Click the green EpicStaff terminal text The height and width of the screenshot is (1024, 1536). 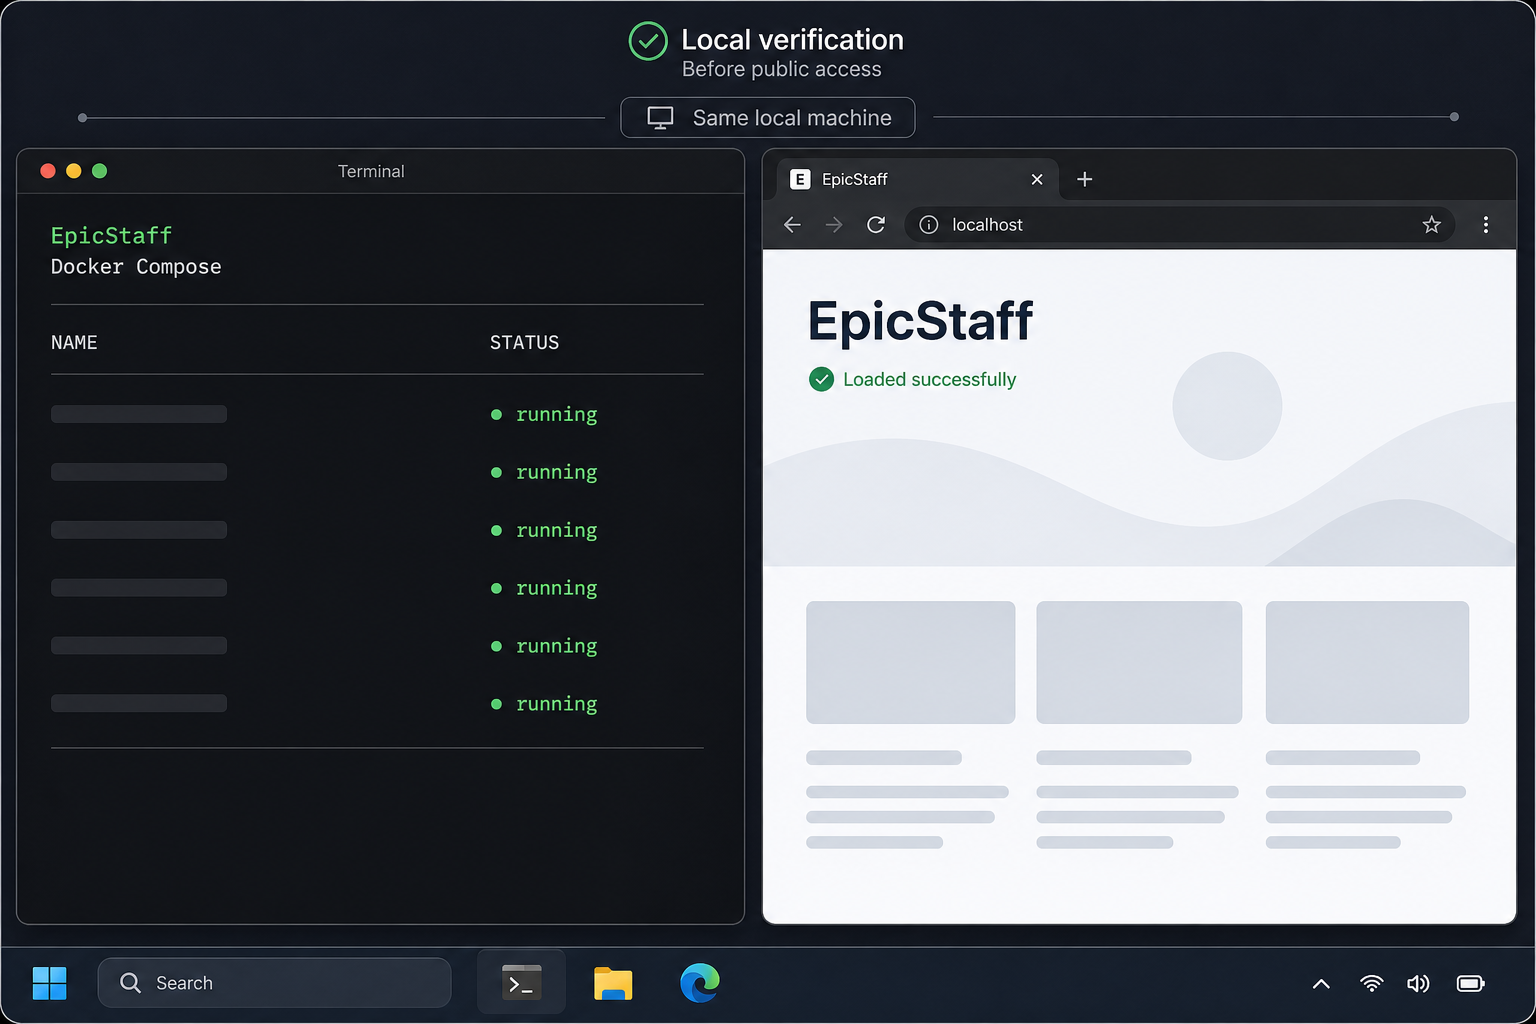point(112,236)
